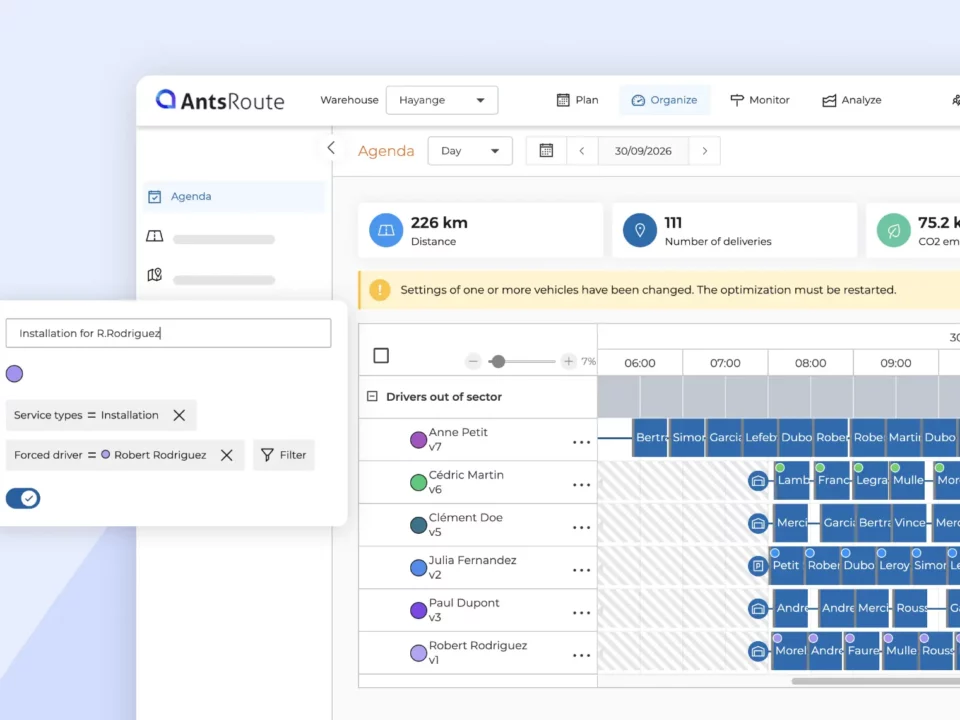Click Anne Petit's purple color dot
This screenshot has height=720, width=960.
[x=418, y=440]
